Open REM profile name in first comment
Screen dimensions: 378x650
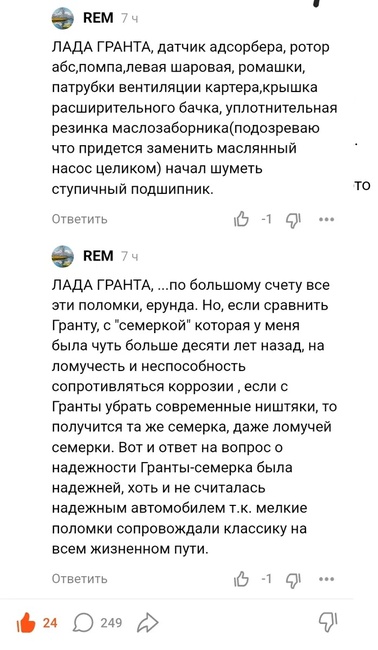coord(98,18)
